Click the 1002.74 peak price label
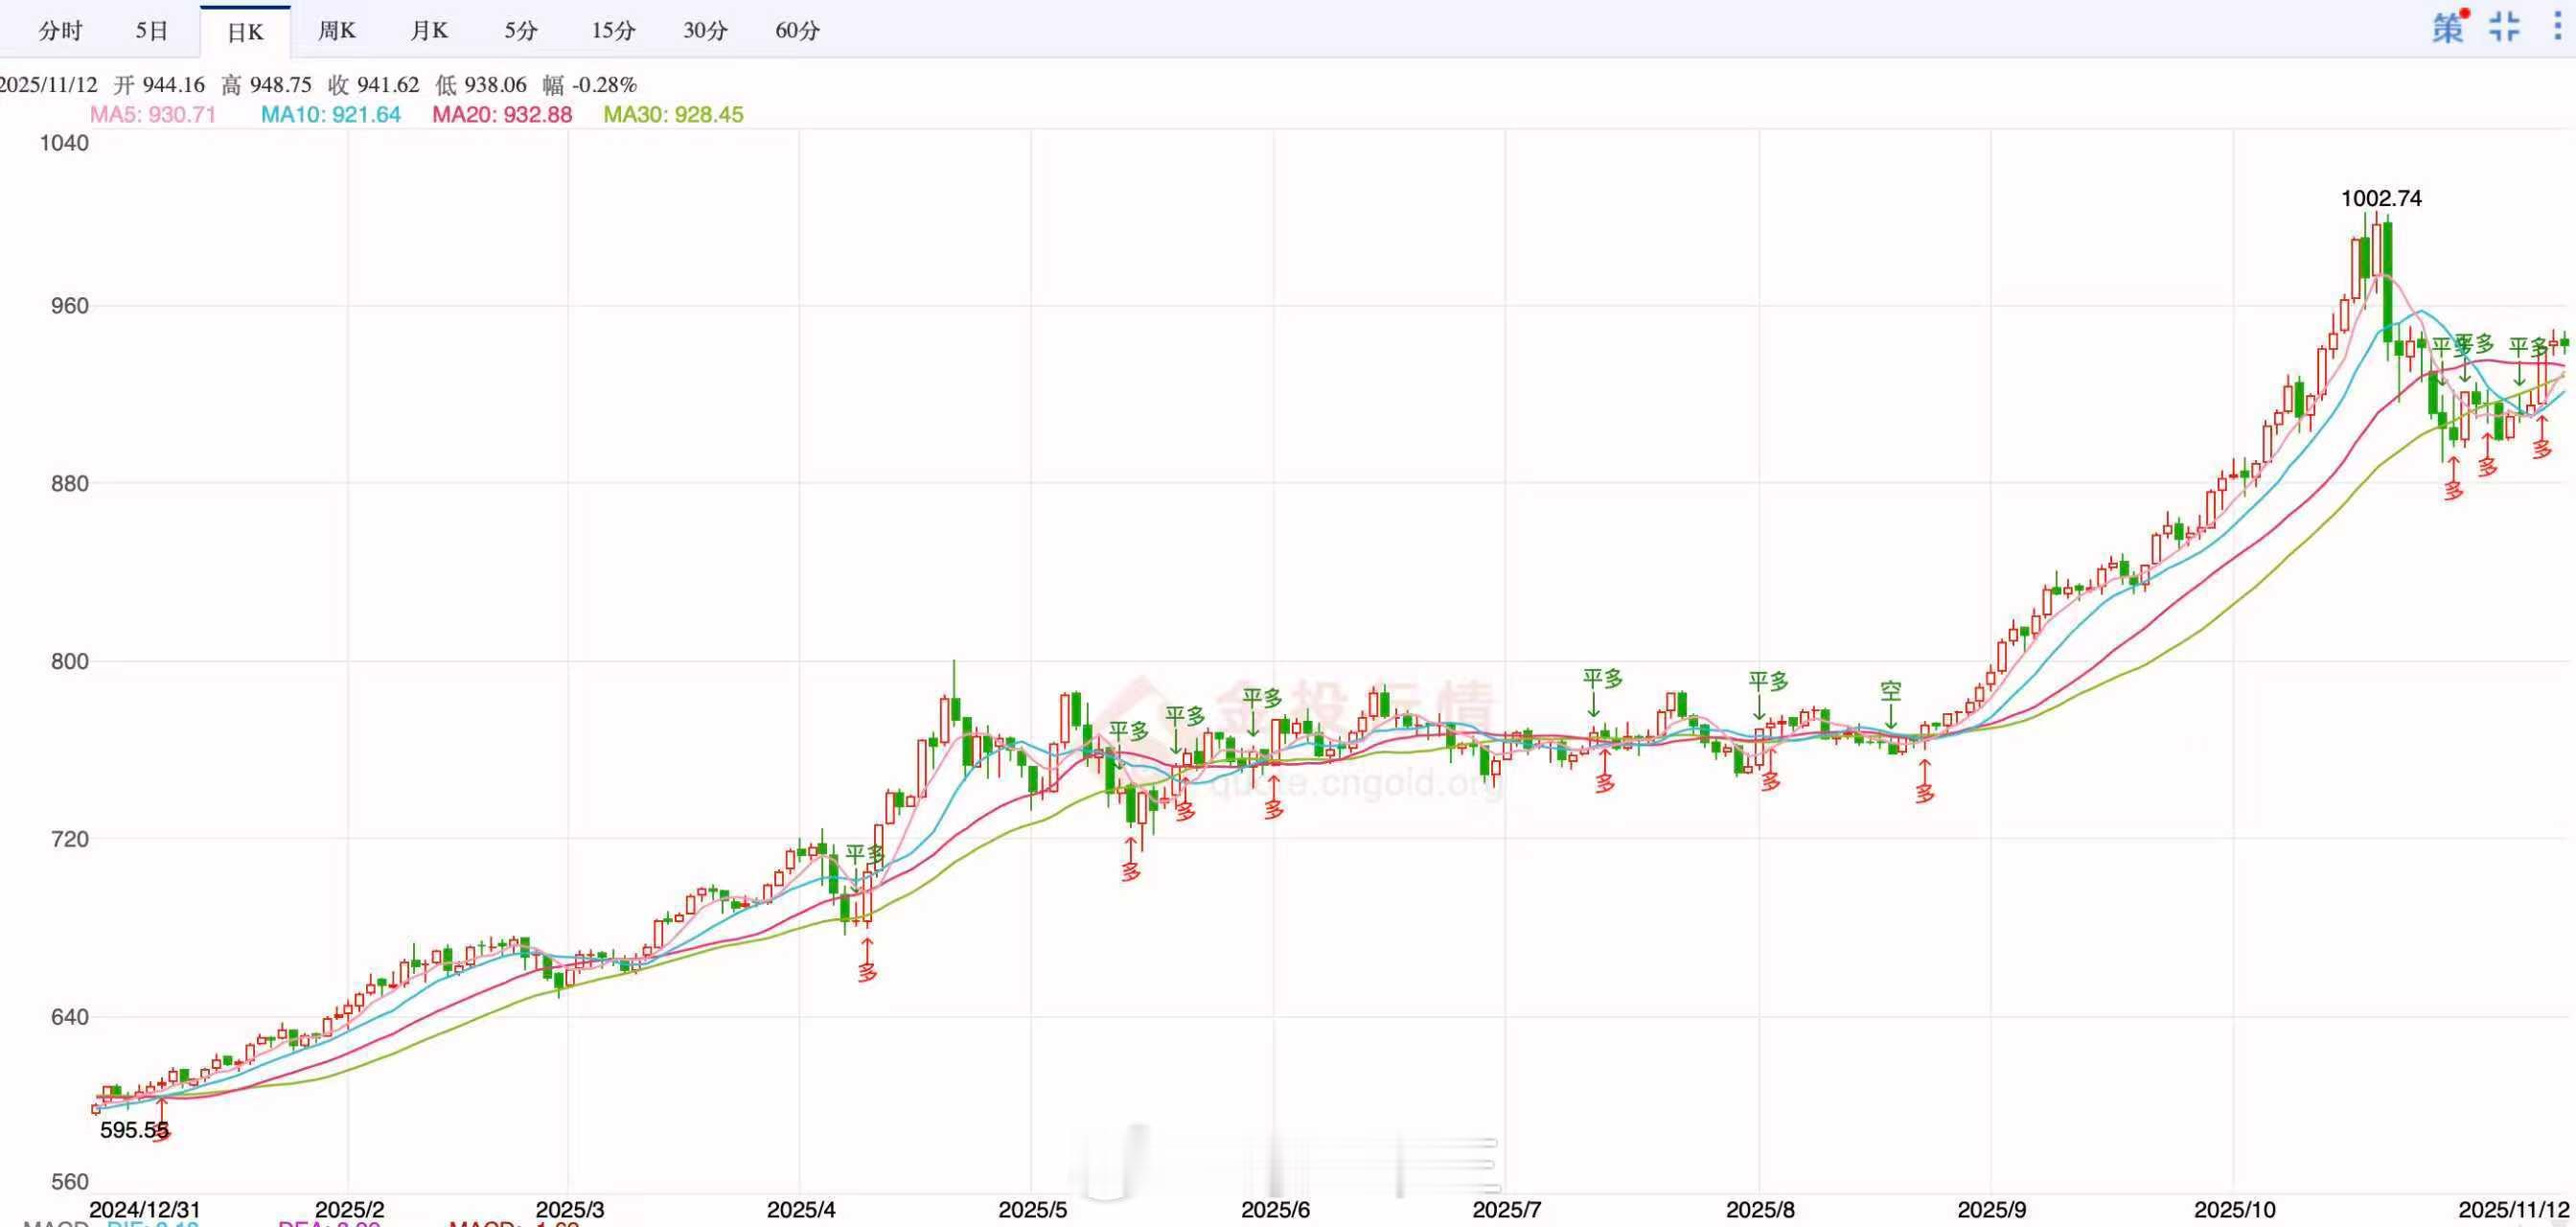Viewport: 2576px width, 1227px height. pos(2381,199)
